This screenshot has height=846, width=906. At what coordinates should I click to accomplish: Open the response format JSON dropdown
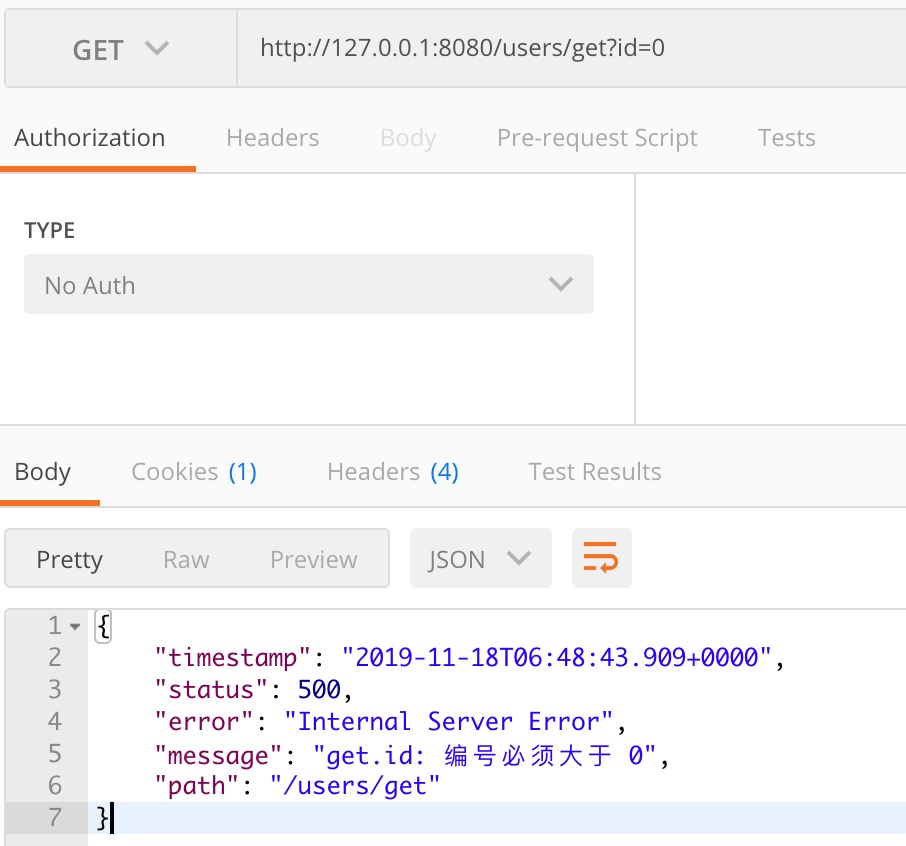(480, 558)
